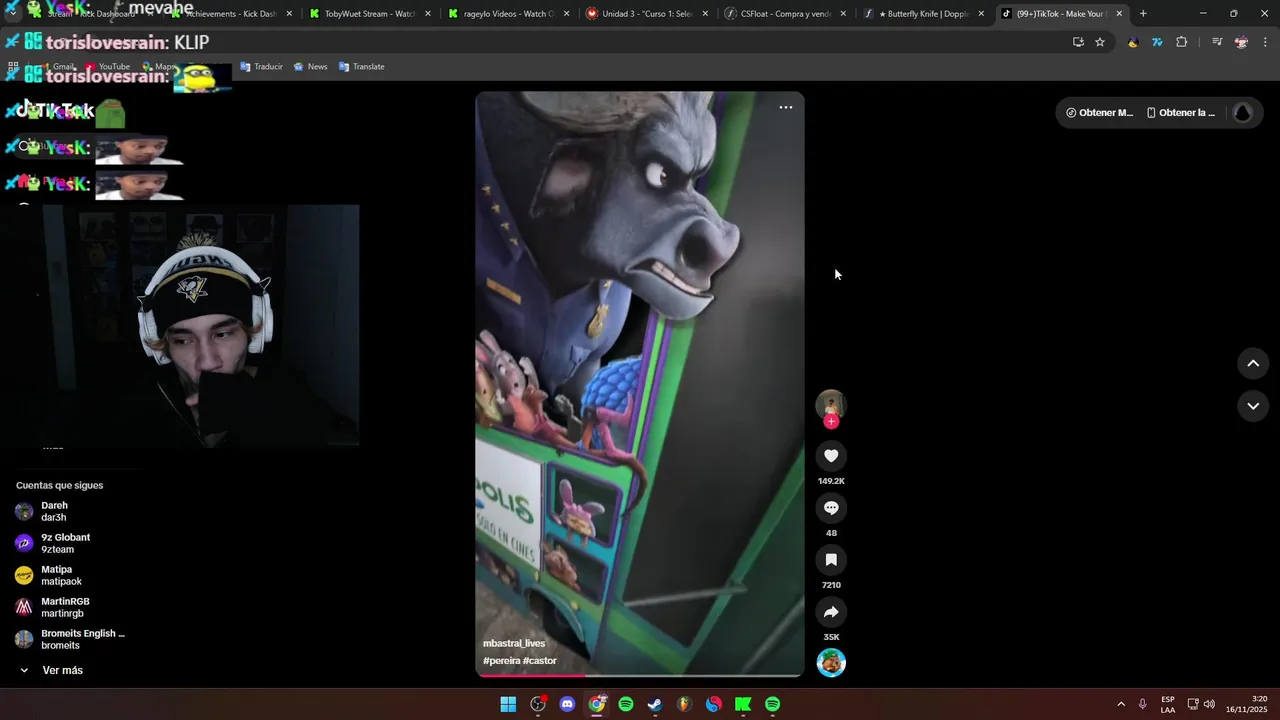
Task: Switch to the Achievements - Kick Dashboard tab
Action: (x=229, y=14)
